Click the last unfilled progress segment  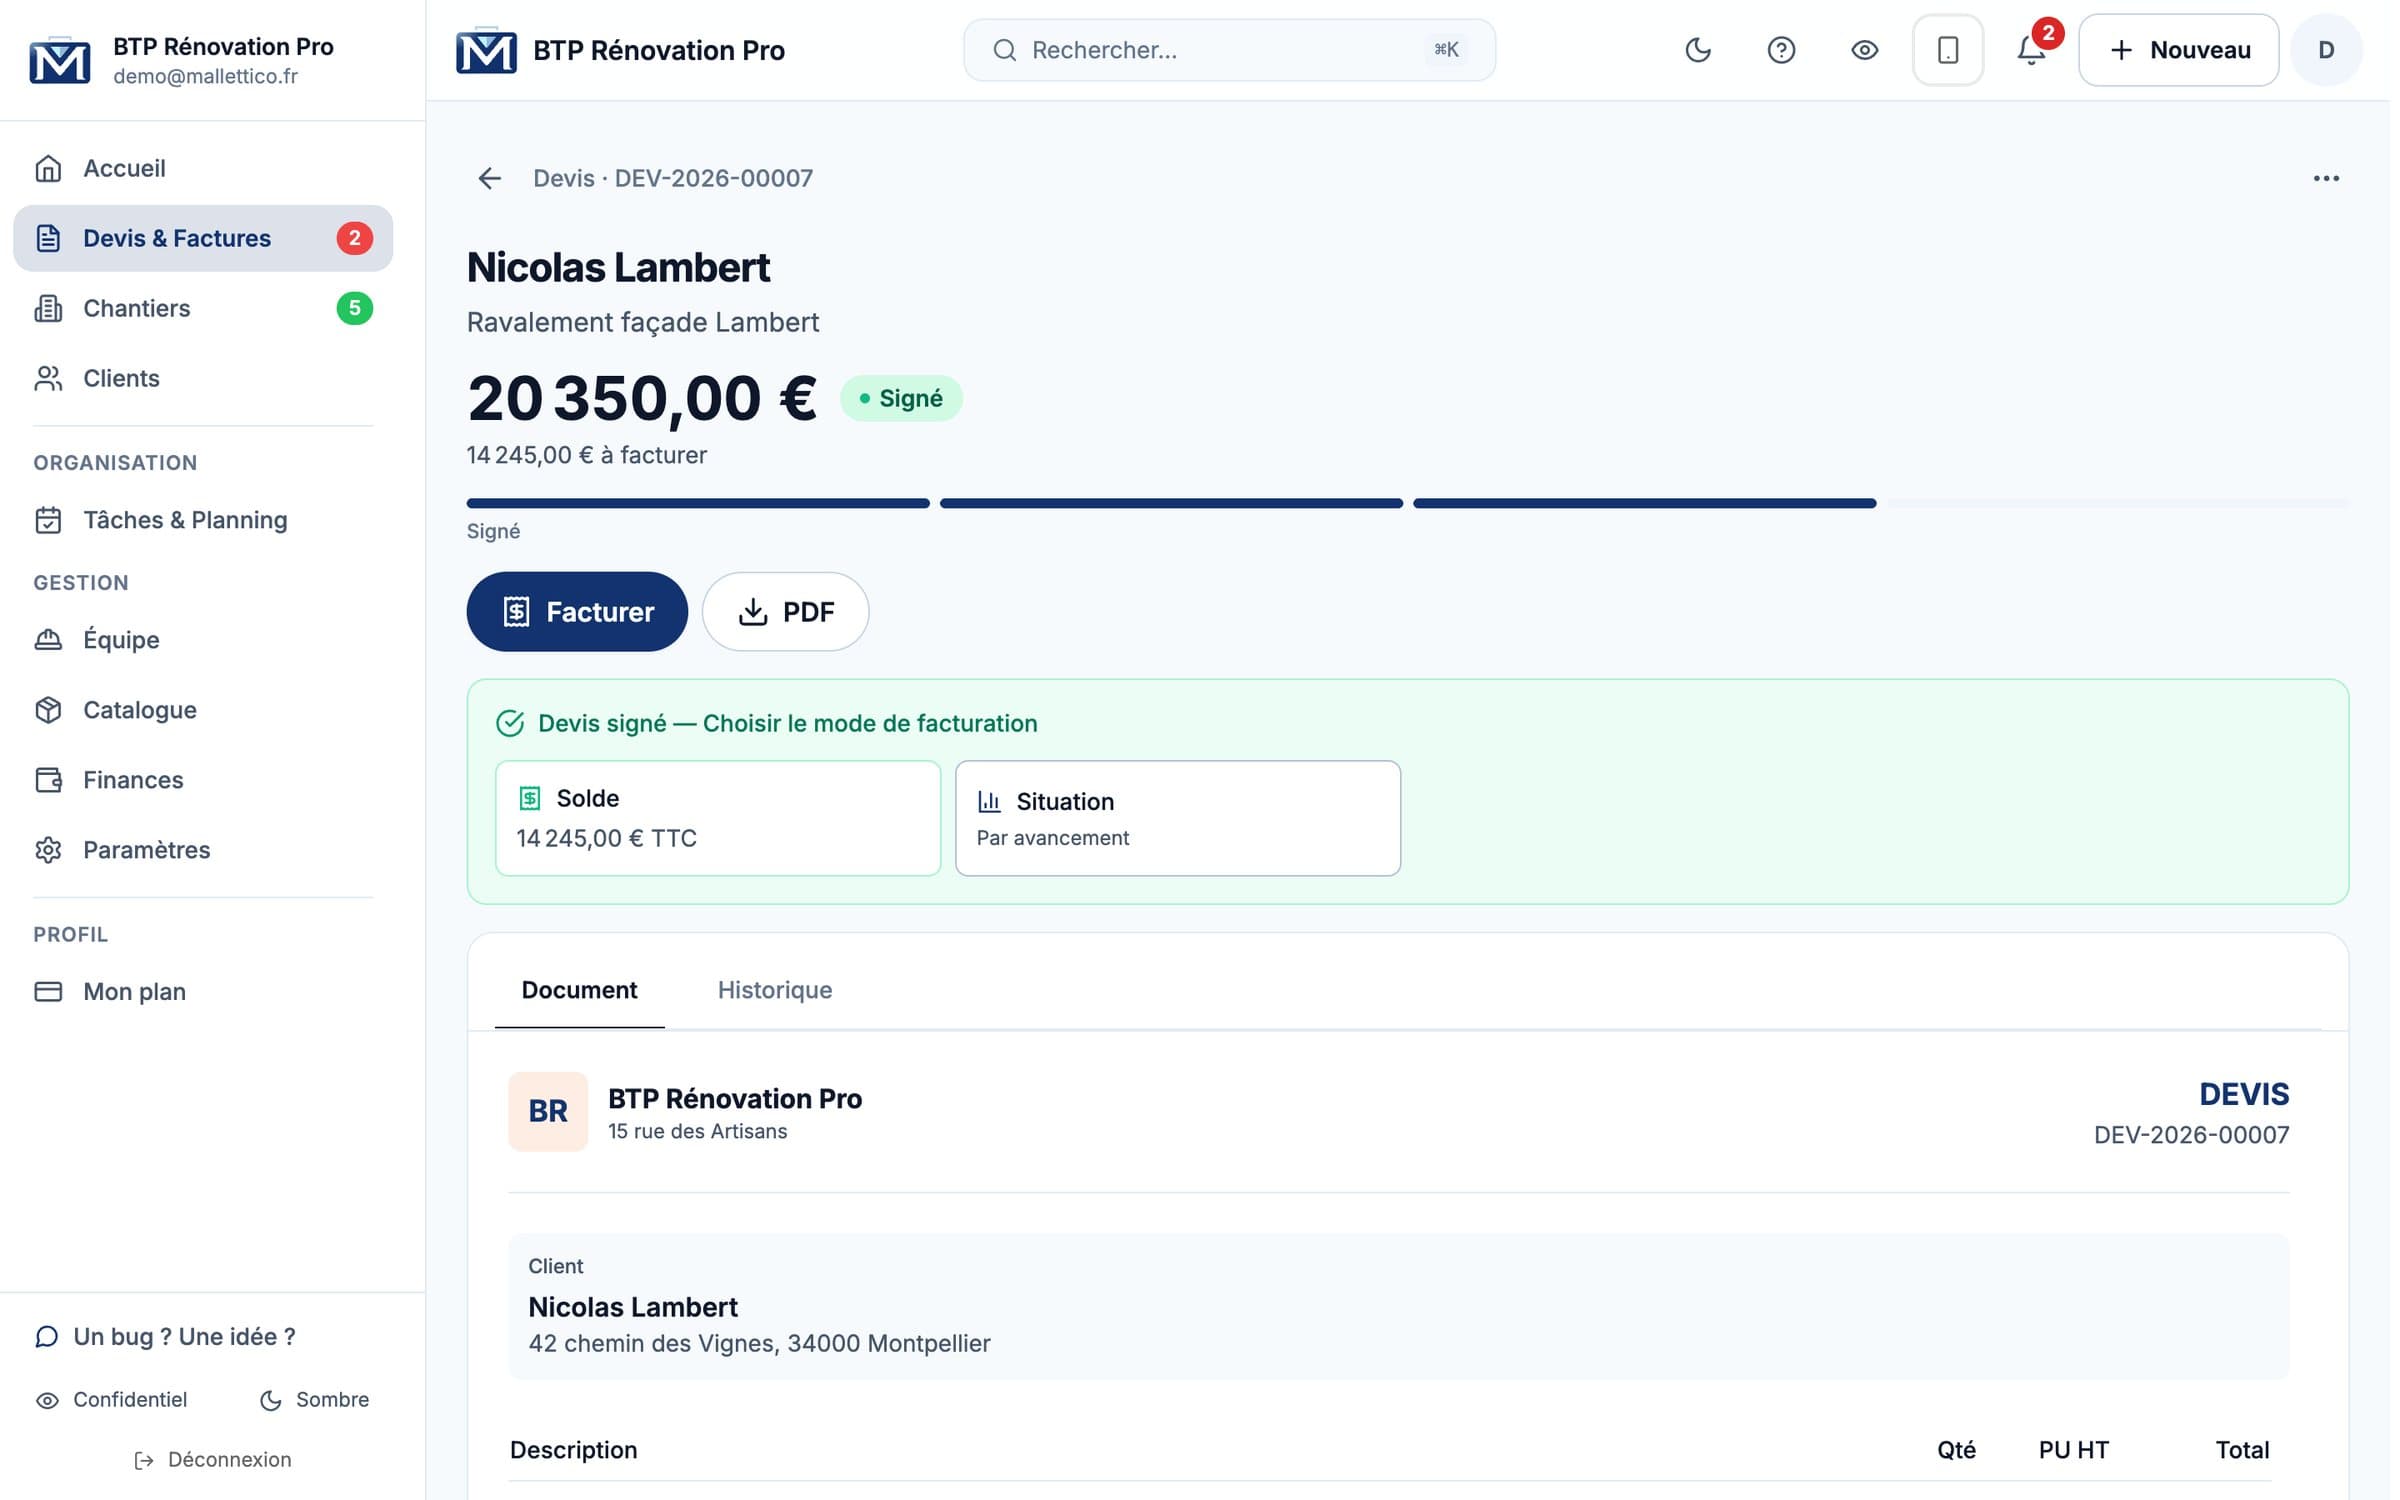click(2118, 503)
